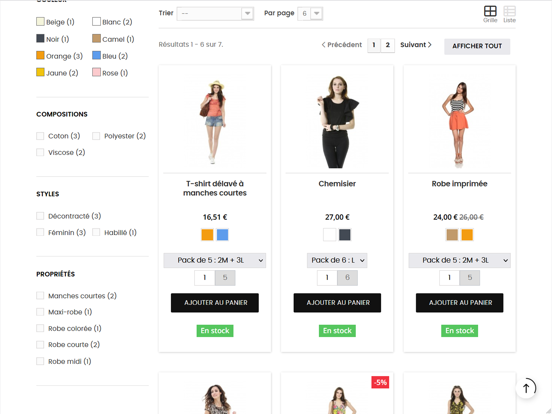Check the Polyester composition filter

[96, 136]
